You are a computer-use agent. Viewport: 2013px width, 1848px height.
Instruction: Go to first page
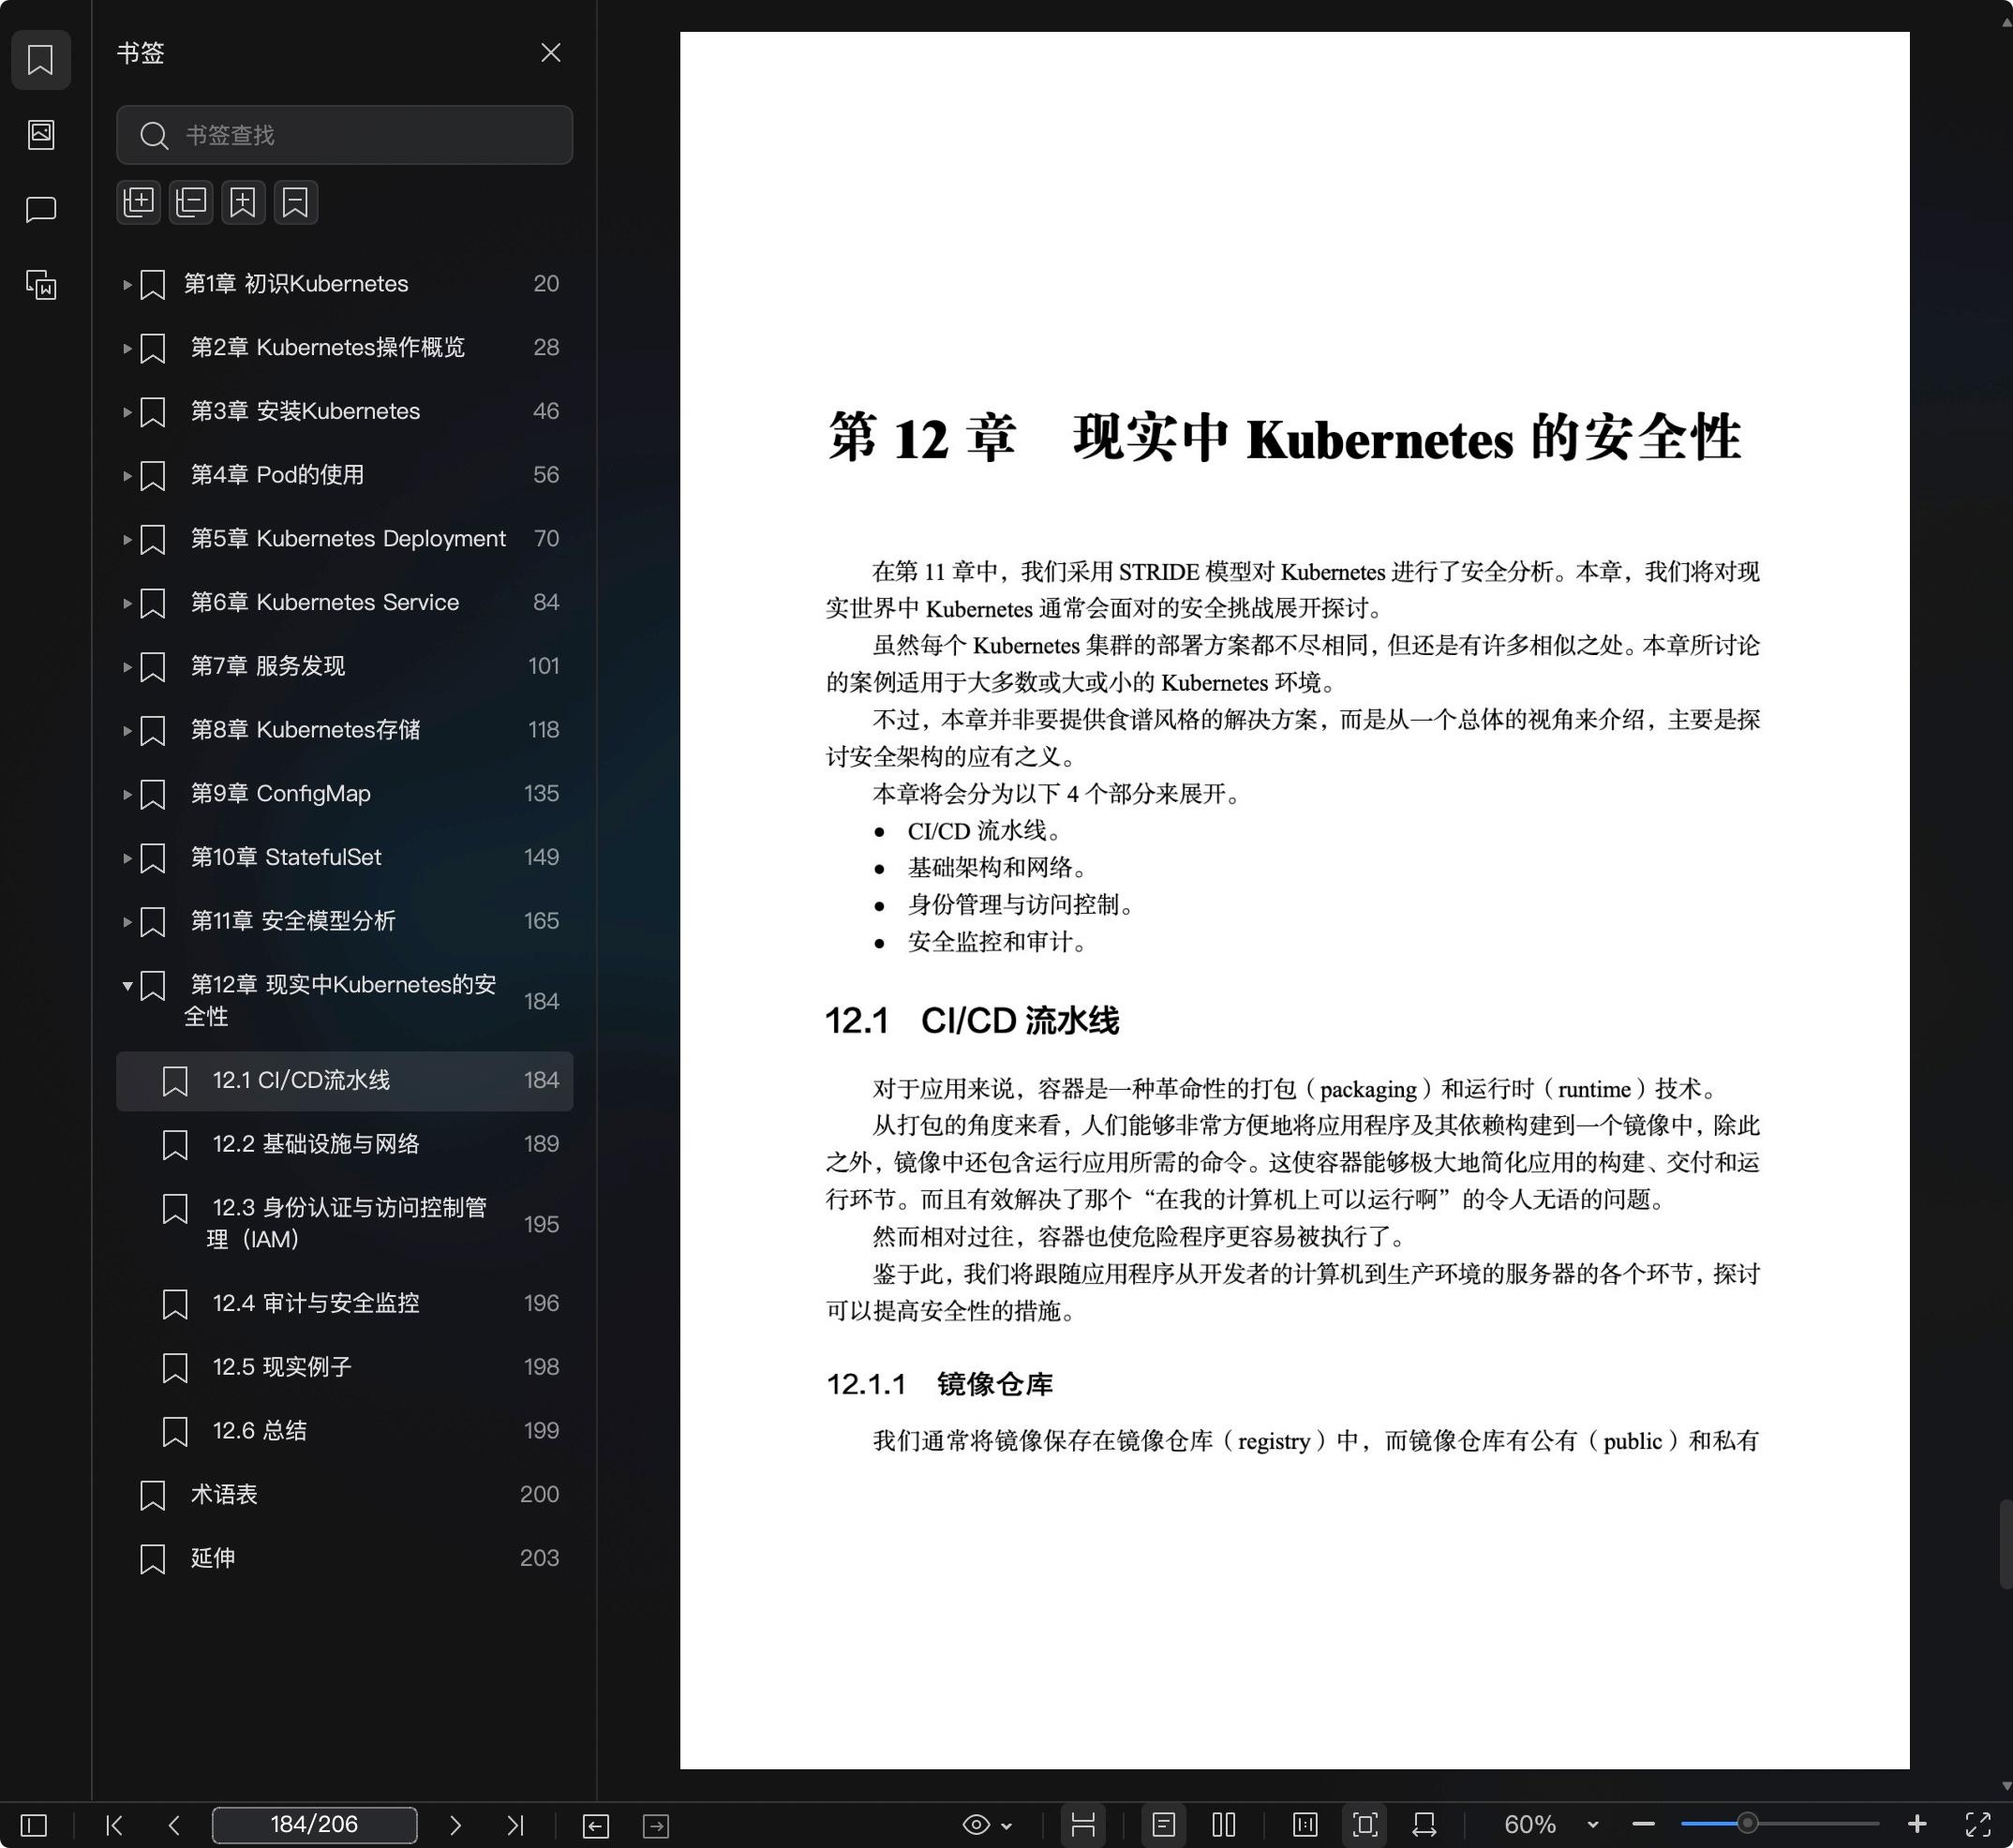[x=114, y=1825]
